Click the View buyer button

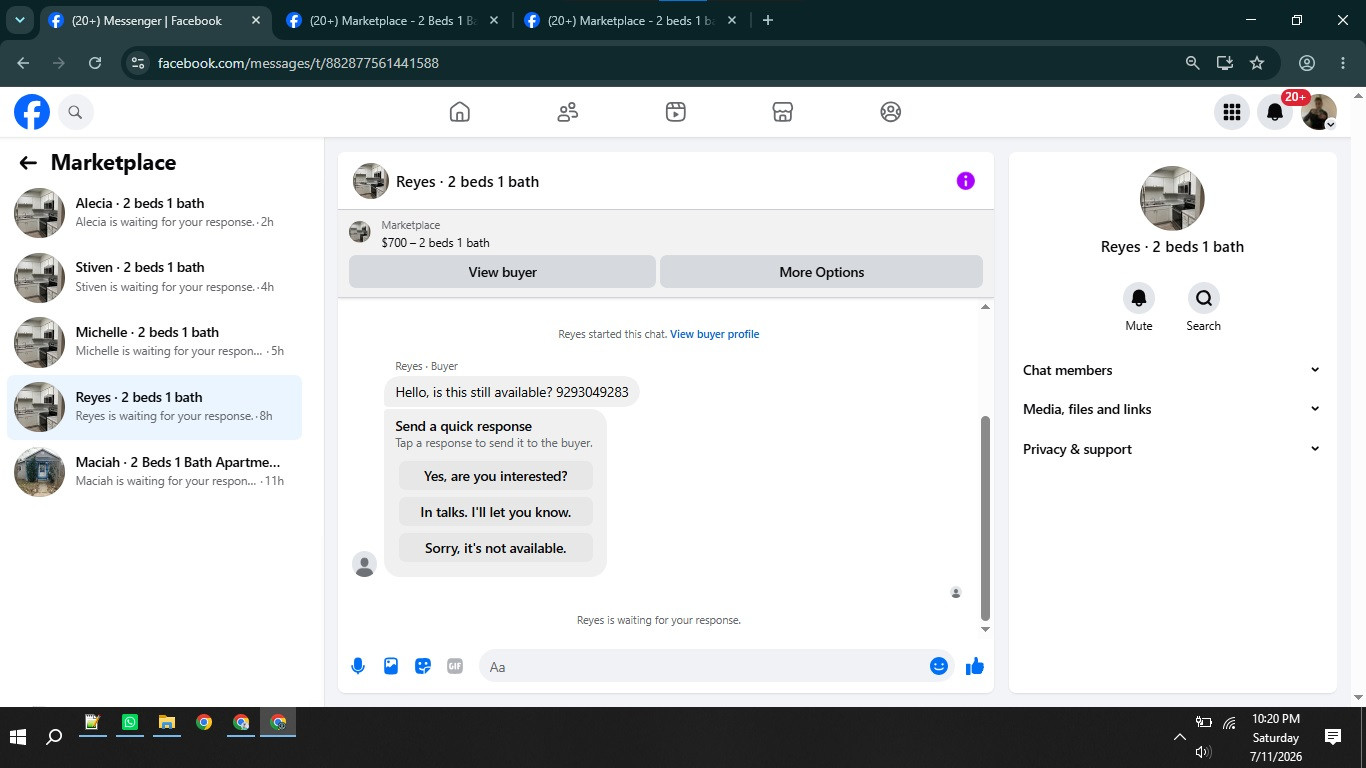click(502, 272)
